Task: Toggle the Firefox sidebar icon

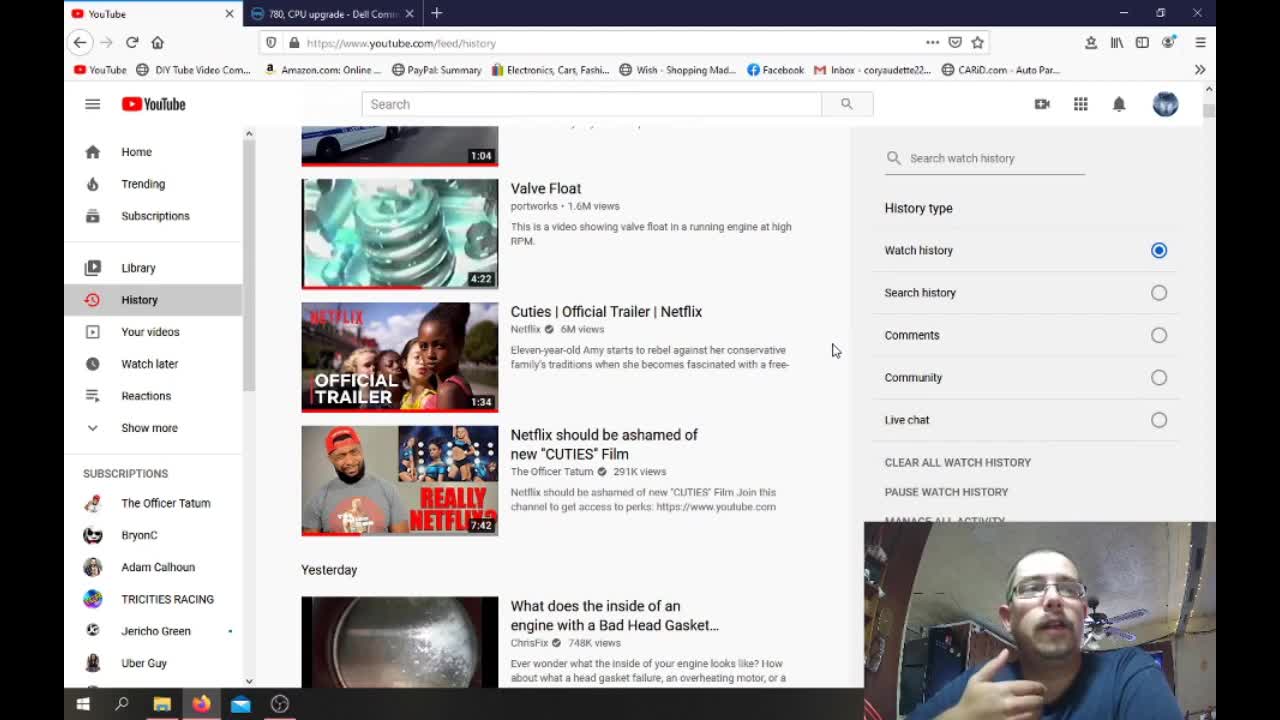Action: pos(1142,42)
